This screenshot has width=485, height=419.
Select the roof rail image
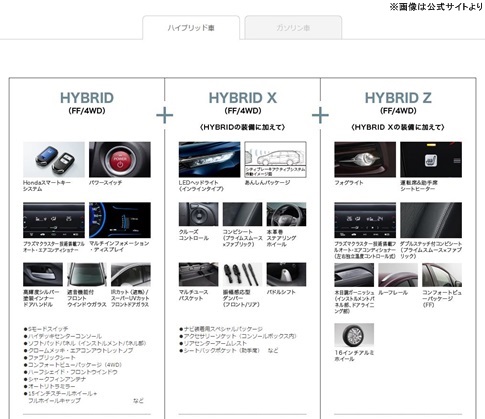398,275
